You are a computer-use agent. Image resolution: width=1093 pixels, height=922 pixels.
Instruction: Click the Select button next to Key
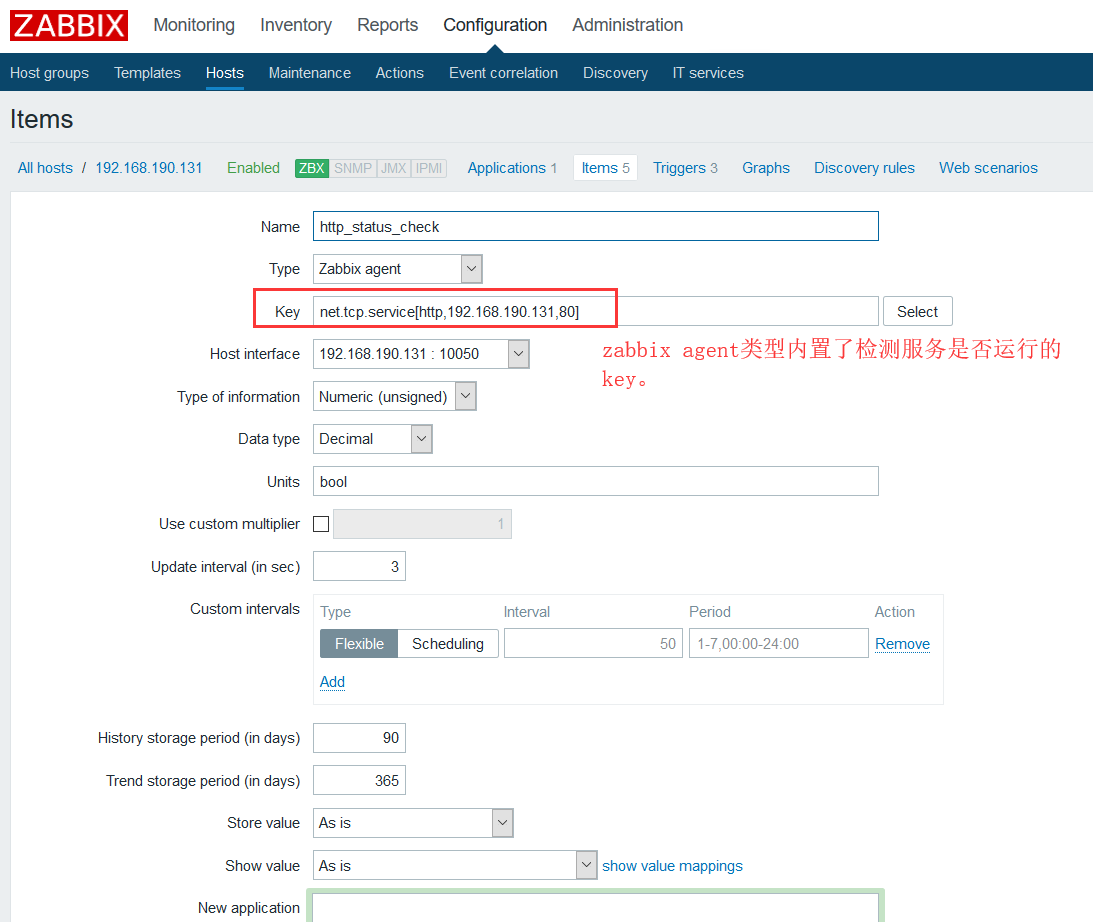(917, 312)
